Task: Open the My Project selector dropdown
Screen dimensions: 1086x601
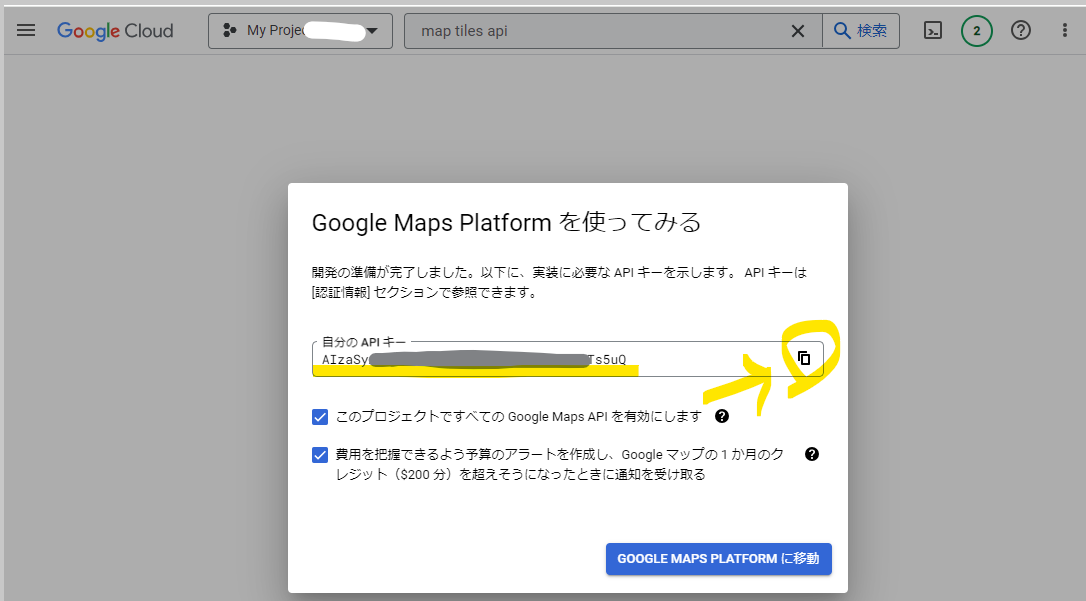Action: click(x=300, y=30)
